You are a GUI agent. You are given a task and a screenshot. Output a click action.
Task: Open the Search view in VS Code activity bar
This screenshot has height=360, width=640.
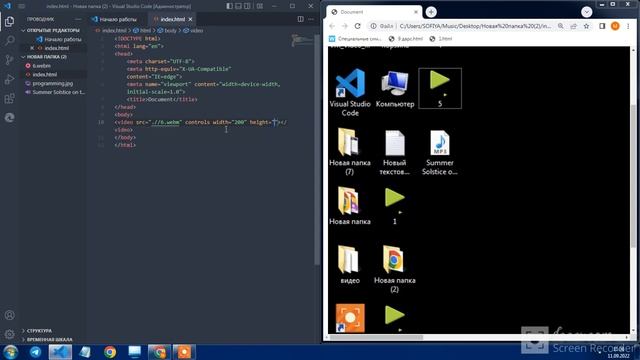[9, 40]
